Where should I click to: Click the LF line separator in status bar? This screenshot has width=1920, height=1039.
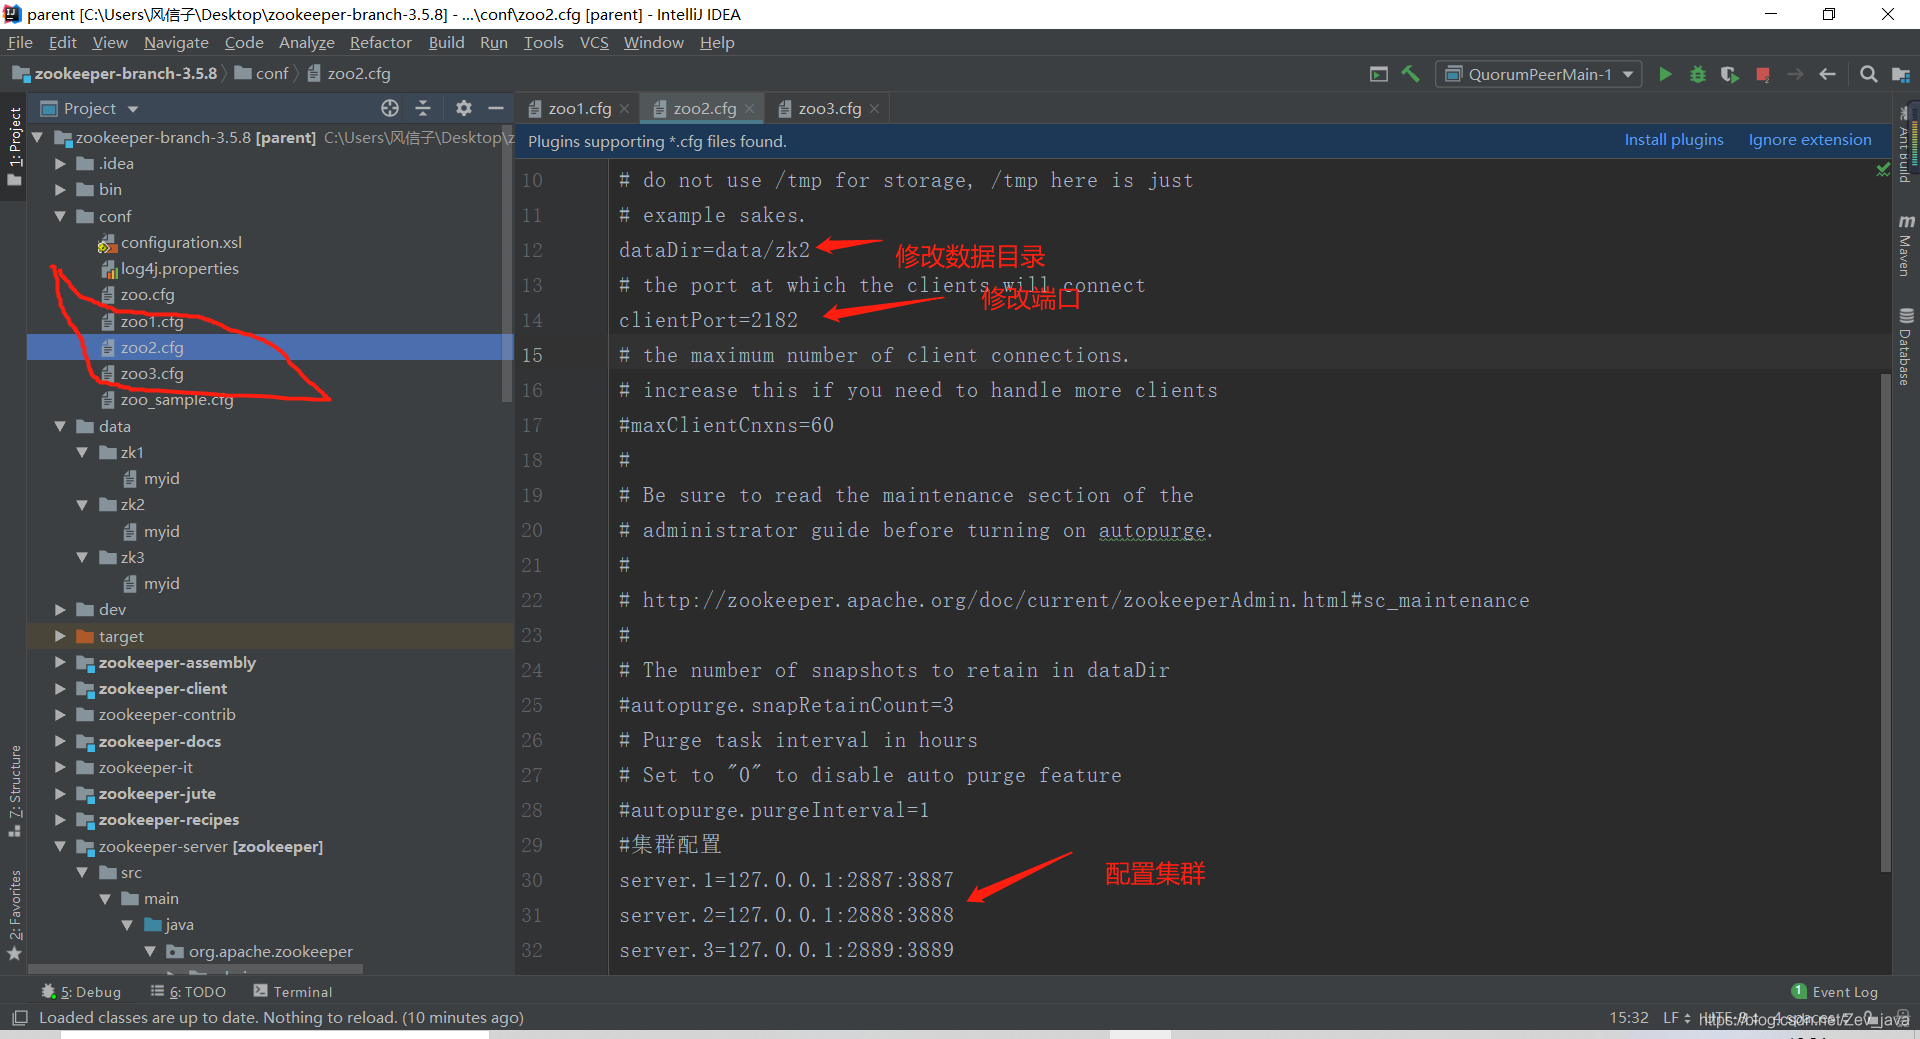(x=1676, y=1018)
